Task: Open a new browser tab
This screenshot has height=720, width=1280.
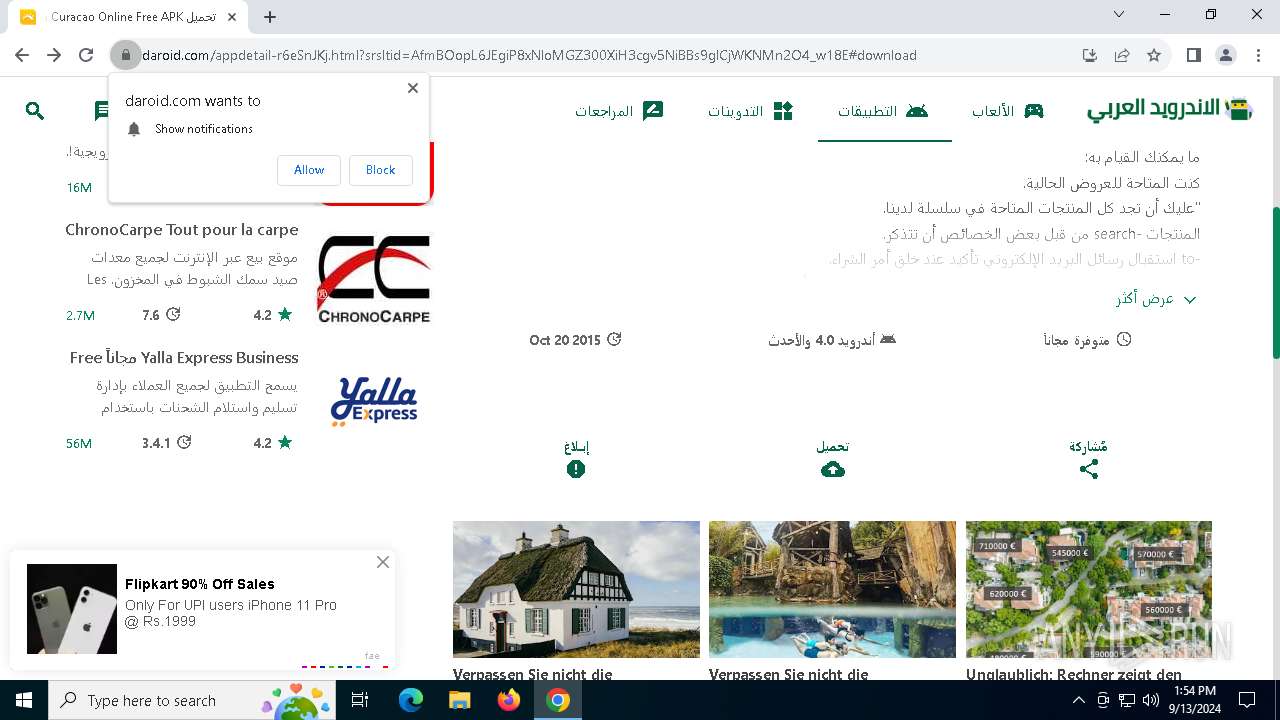Action: point(270,17)
